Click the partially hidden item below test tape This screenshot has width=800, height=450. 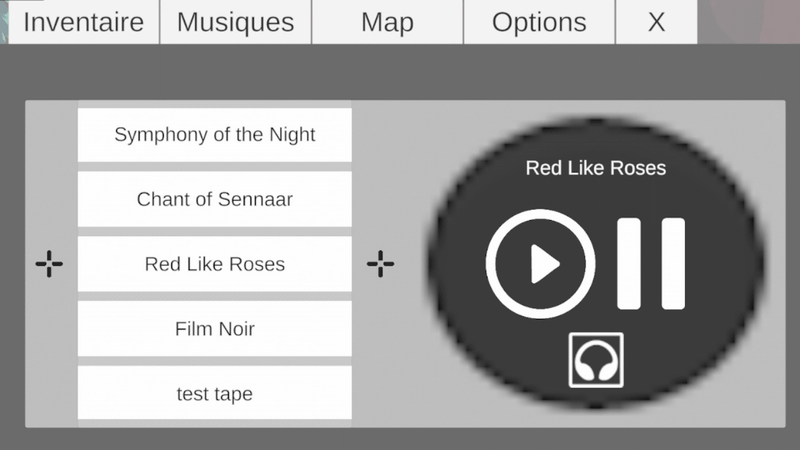(x=215, y=425)
